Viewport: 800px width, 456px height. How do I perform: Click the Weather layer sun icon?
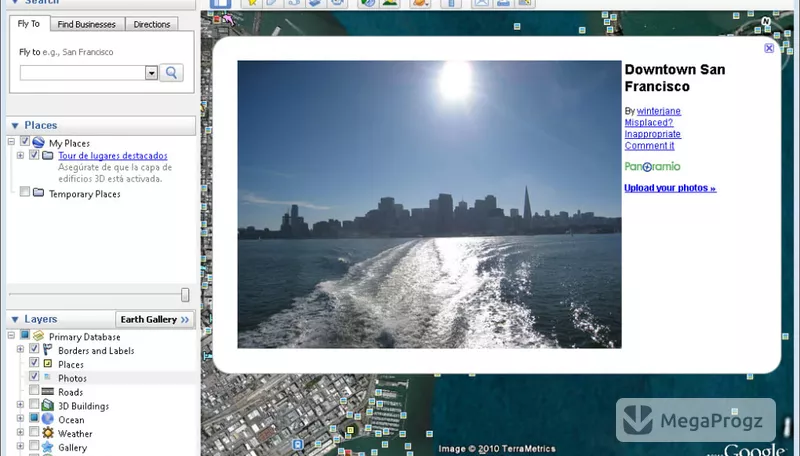click(x=47, y=433)
